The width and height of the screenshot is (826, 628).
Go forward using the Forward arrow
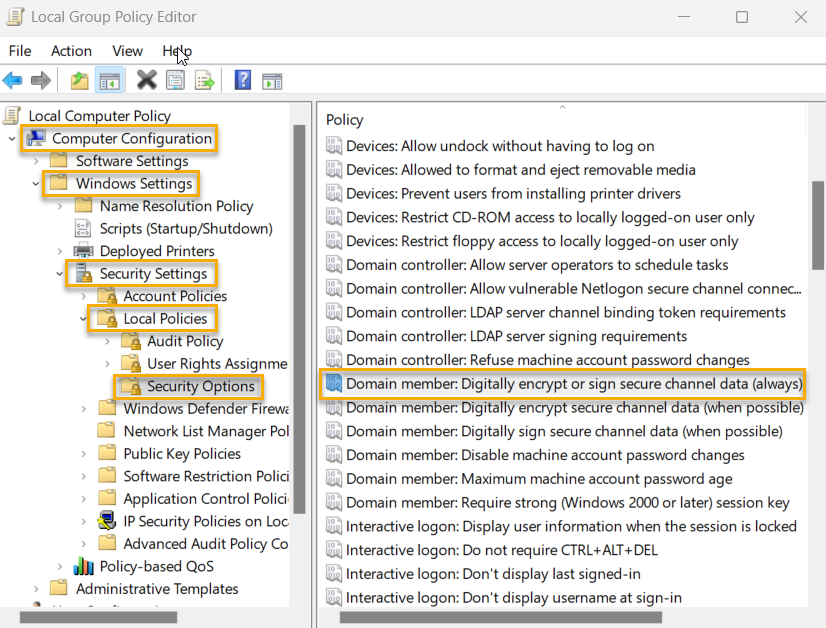40,81
